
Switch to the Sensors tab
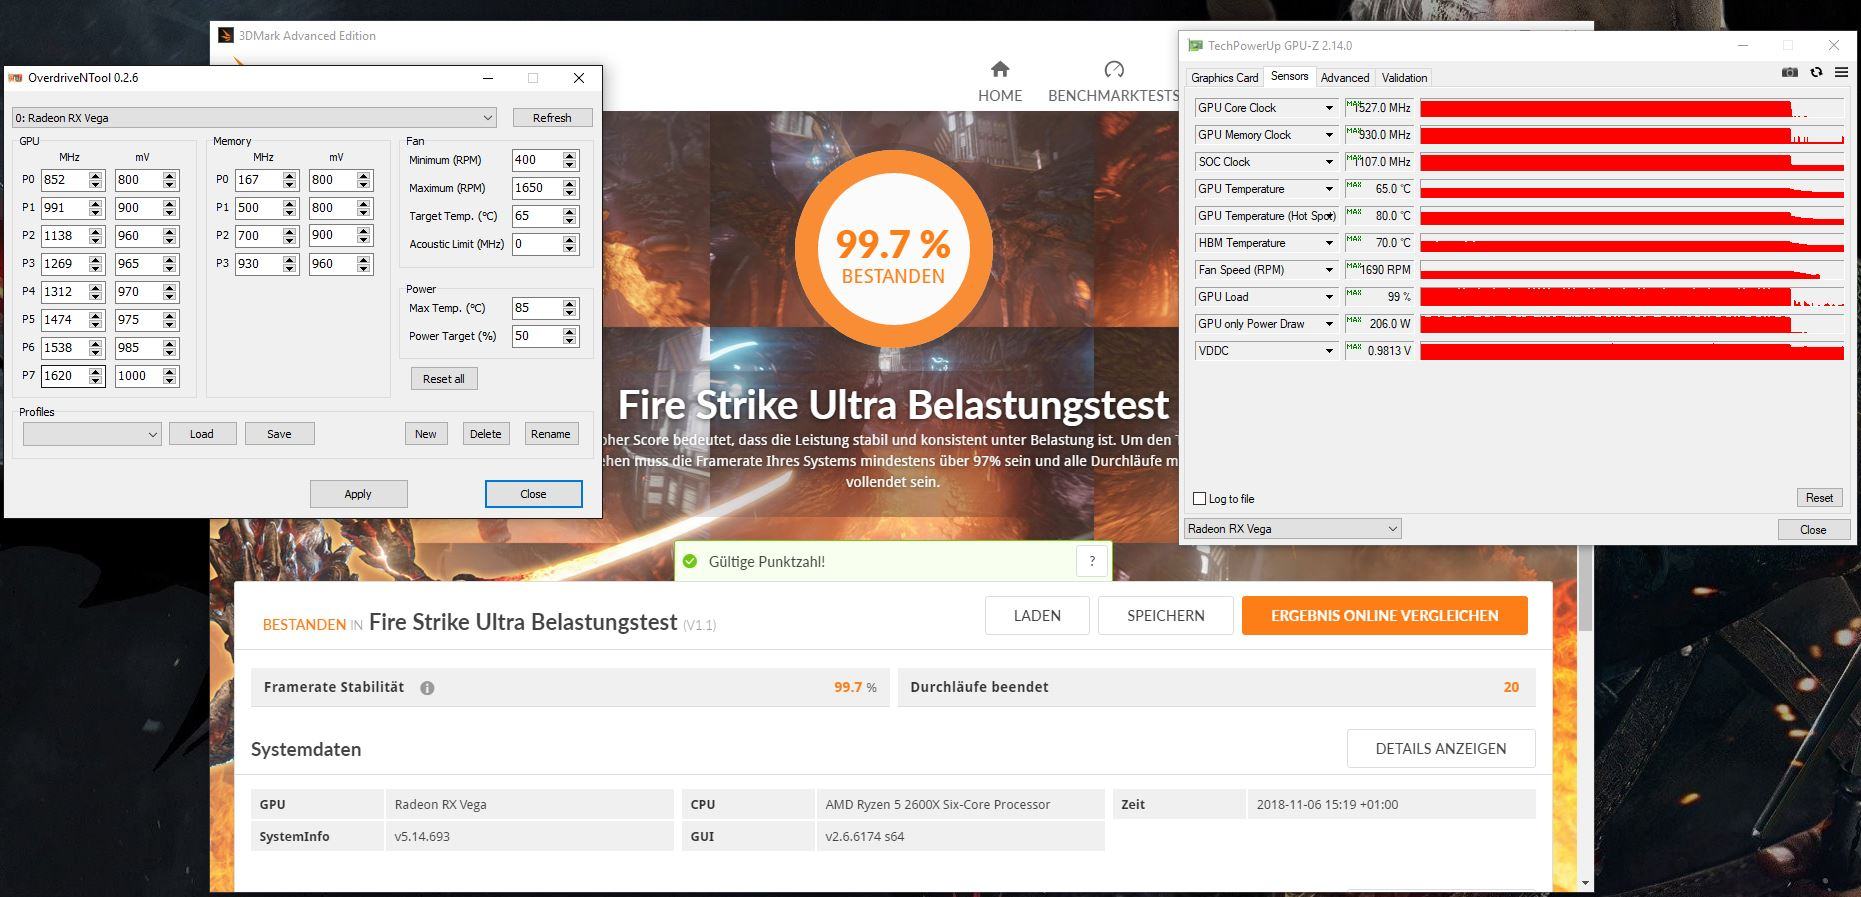click(1289, 76)
